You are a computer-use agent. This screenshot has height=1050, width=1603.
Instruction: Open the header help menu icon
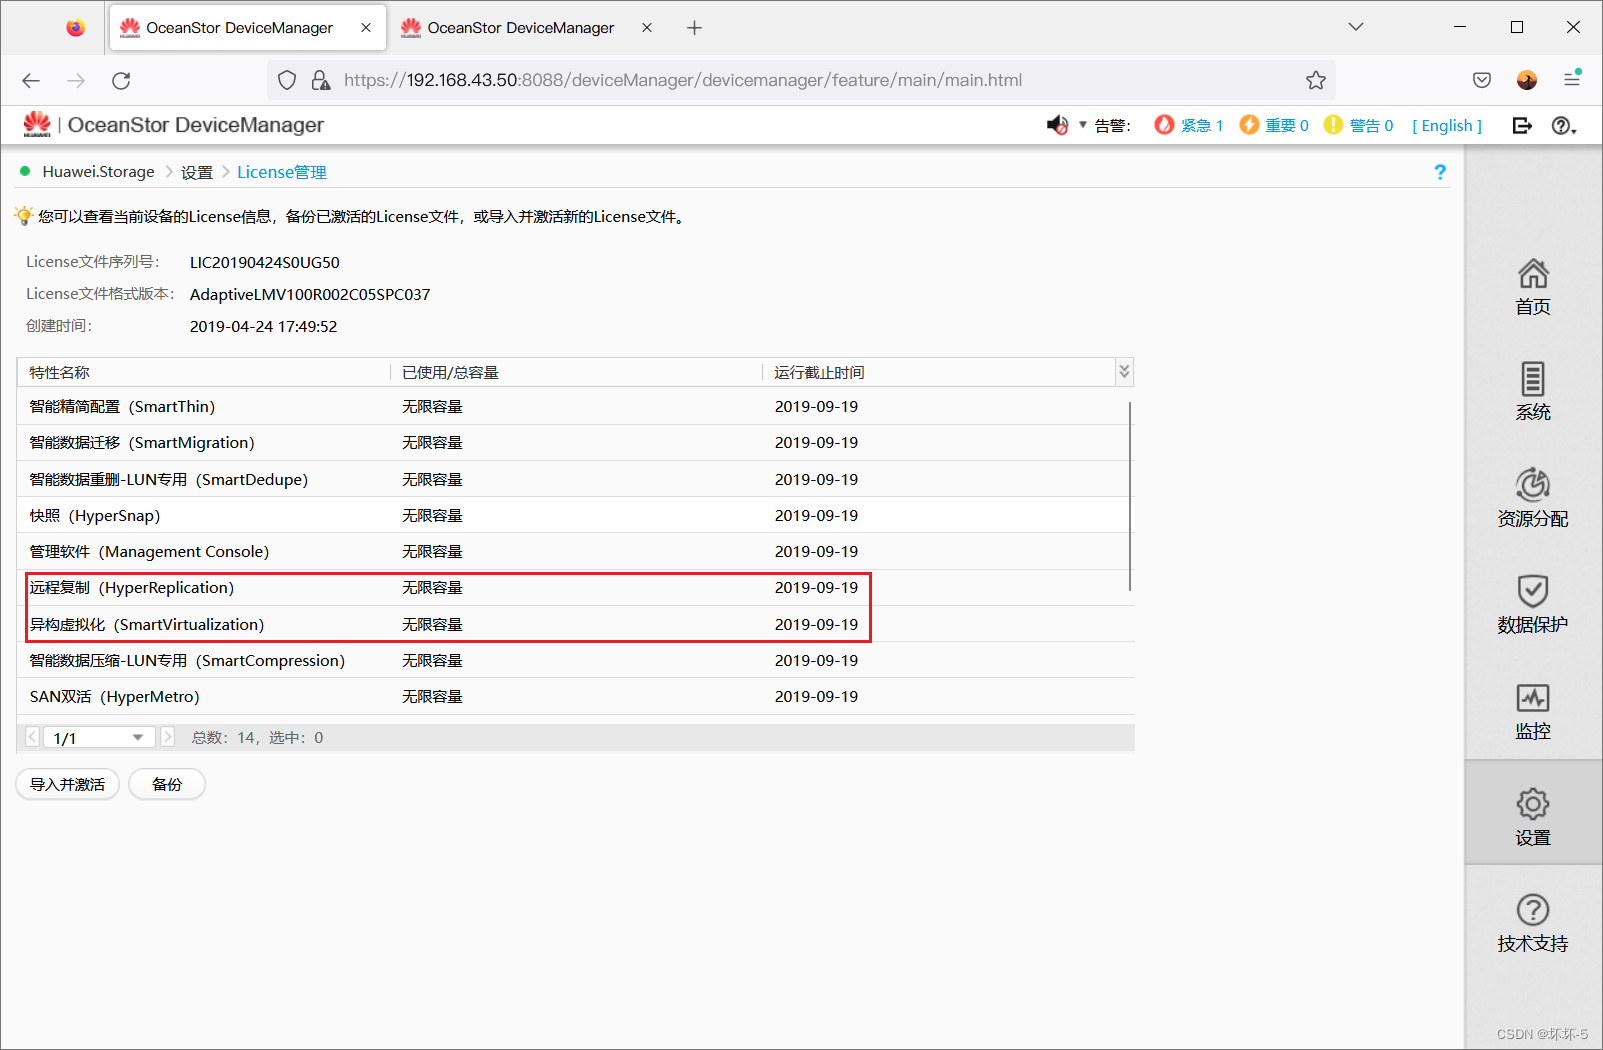[x=1563, y=125]
